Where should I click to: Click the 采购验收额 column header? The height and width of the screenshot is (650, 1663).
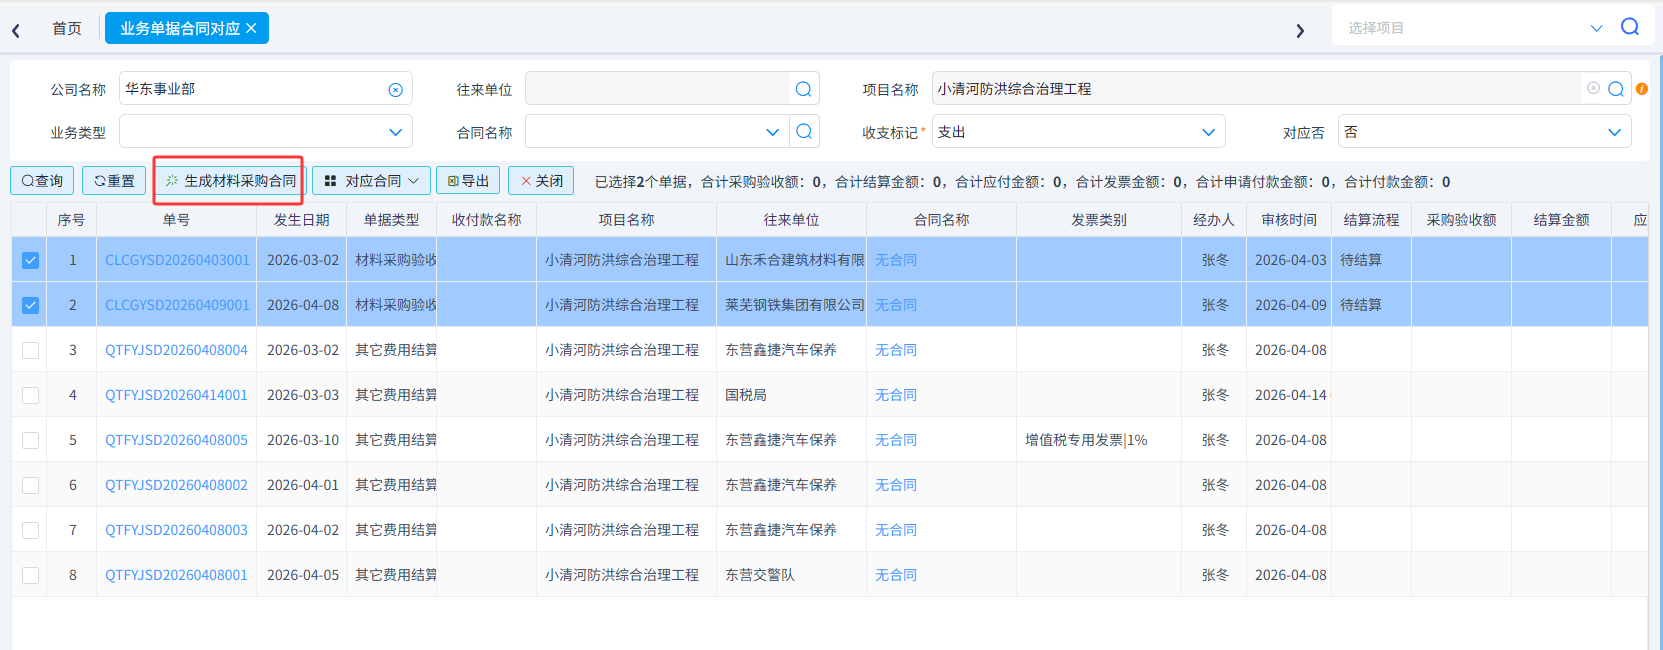pyautogui.click(x=1461, y=220)
